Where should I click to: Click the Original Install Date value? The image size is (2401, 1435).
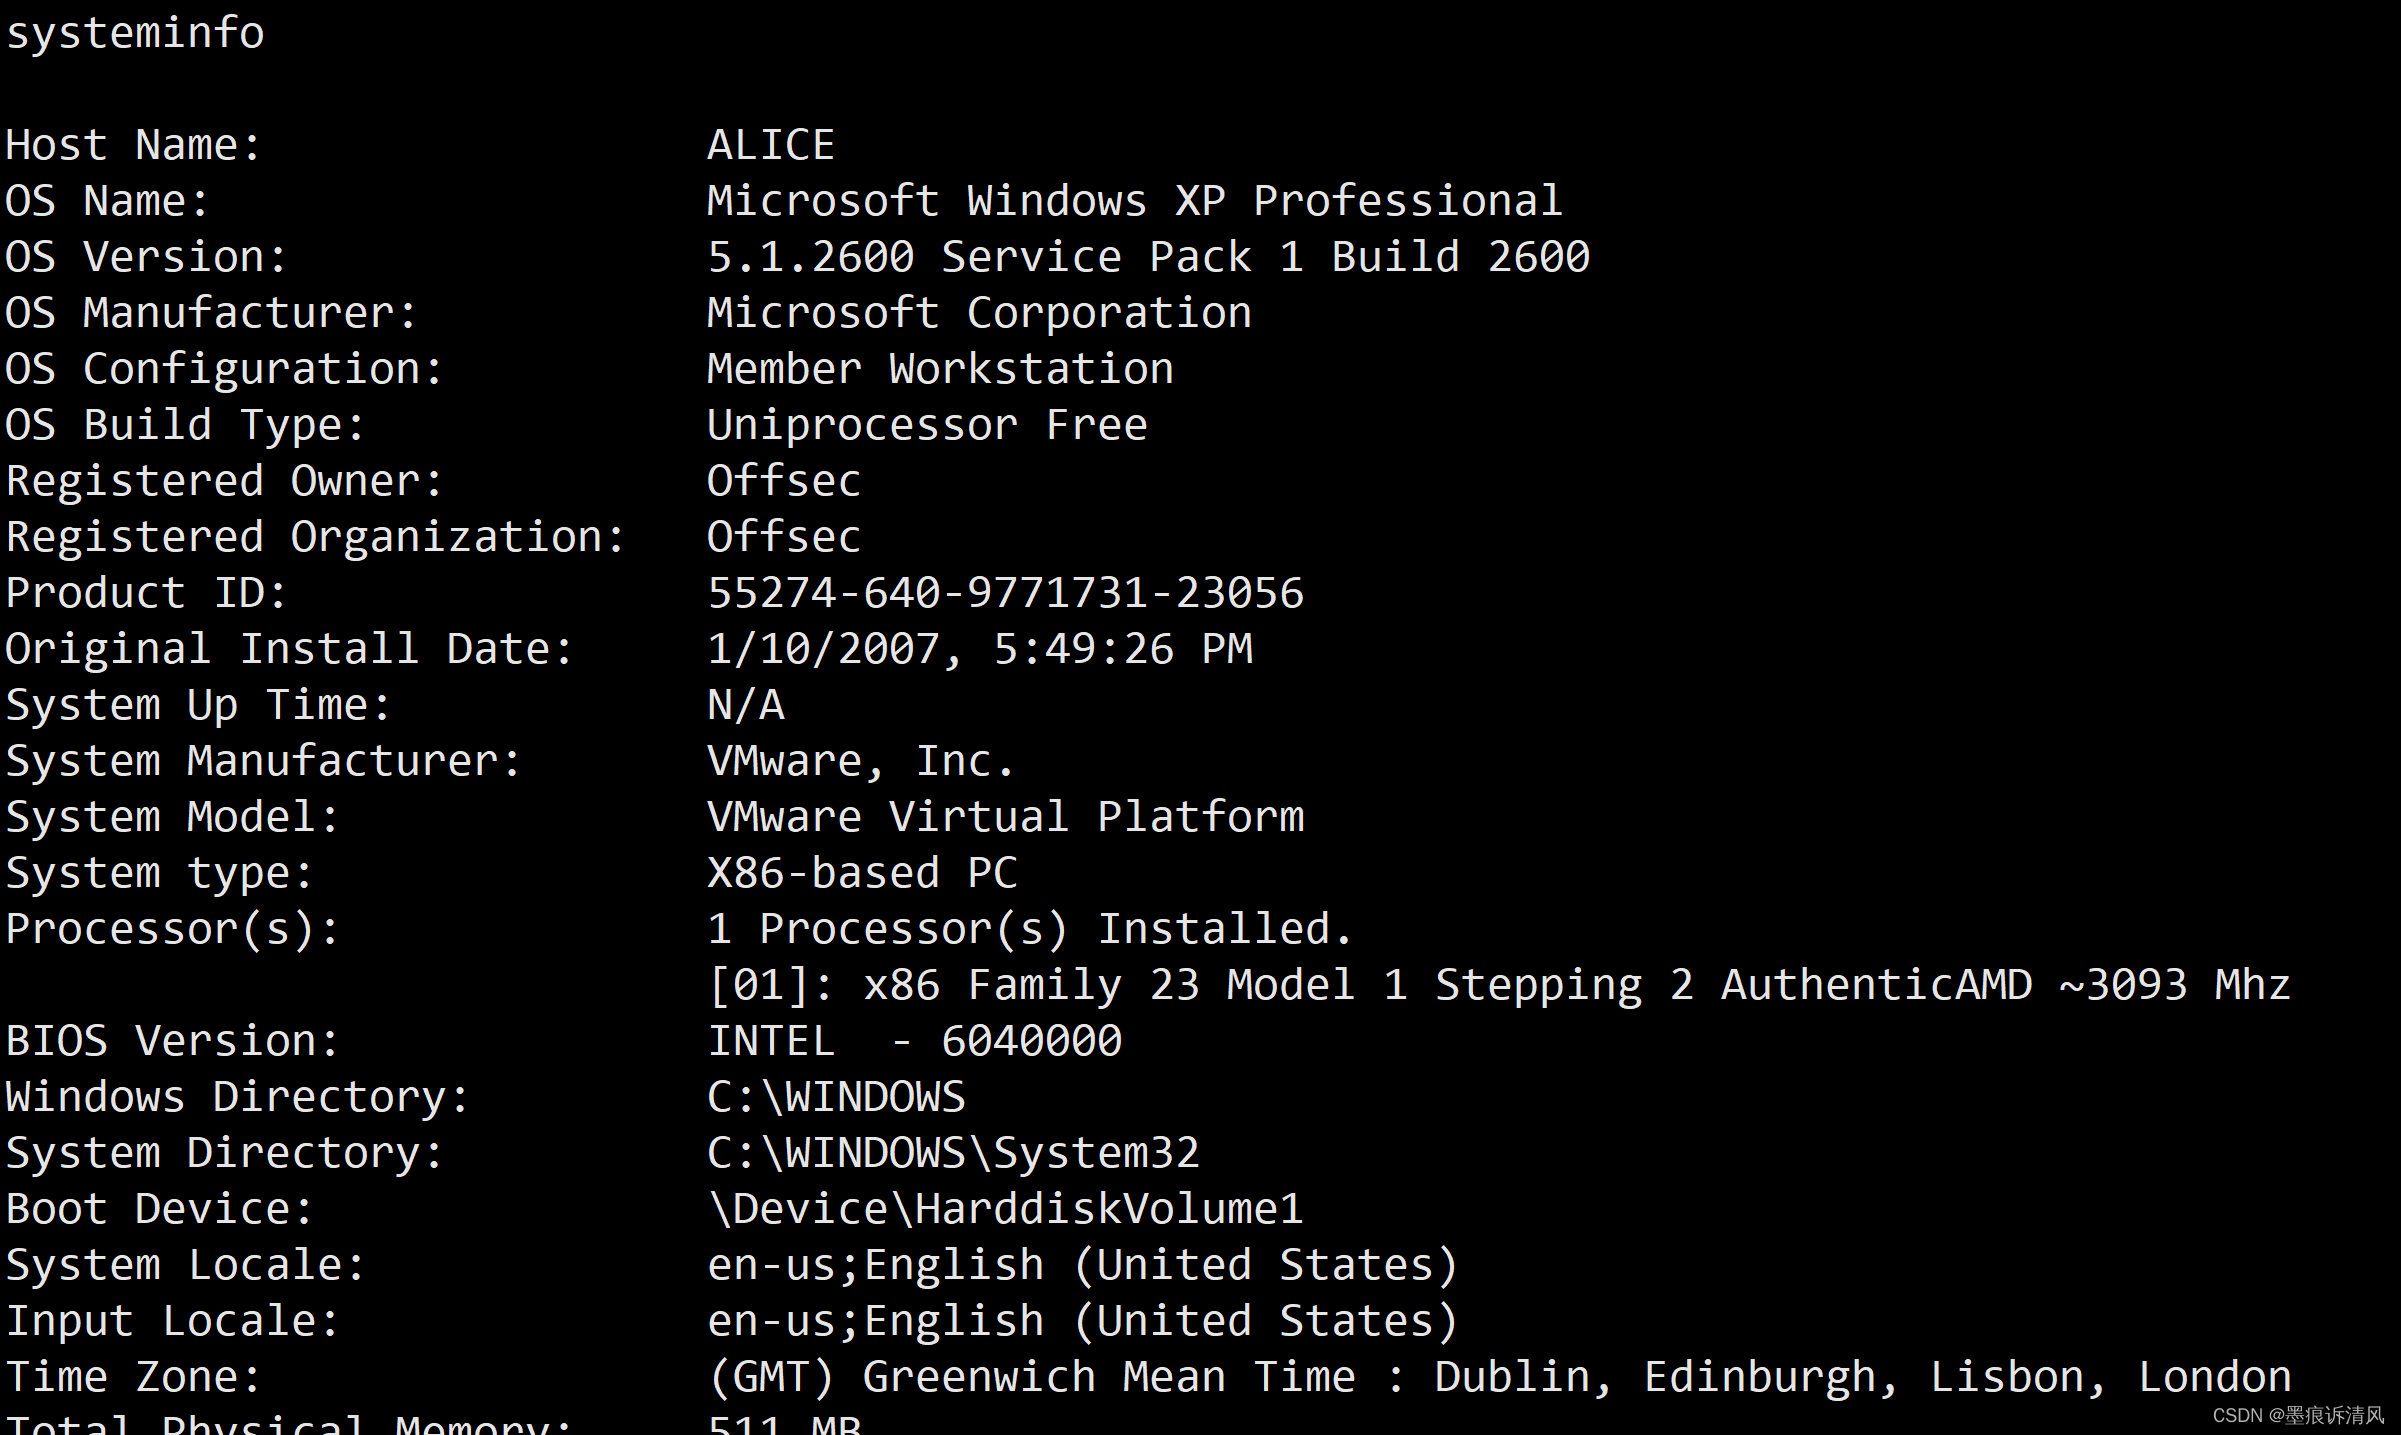[x=978, y=650]
